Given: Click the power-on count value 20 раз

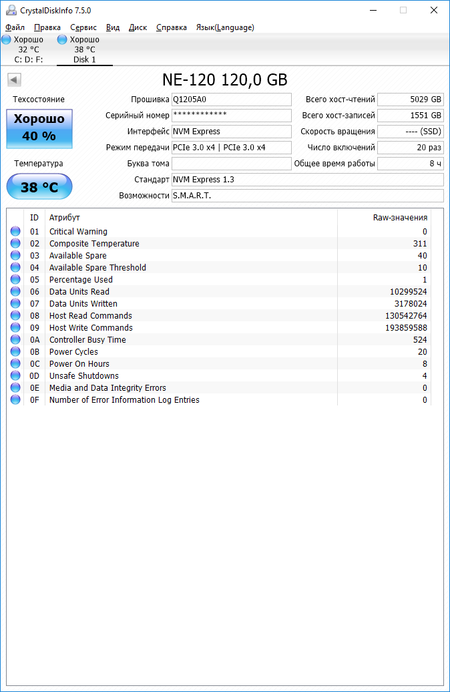Looking at the screenshot, I should tap(410, 147).
